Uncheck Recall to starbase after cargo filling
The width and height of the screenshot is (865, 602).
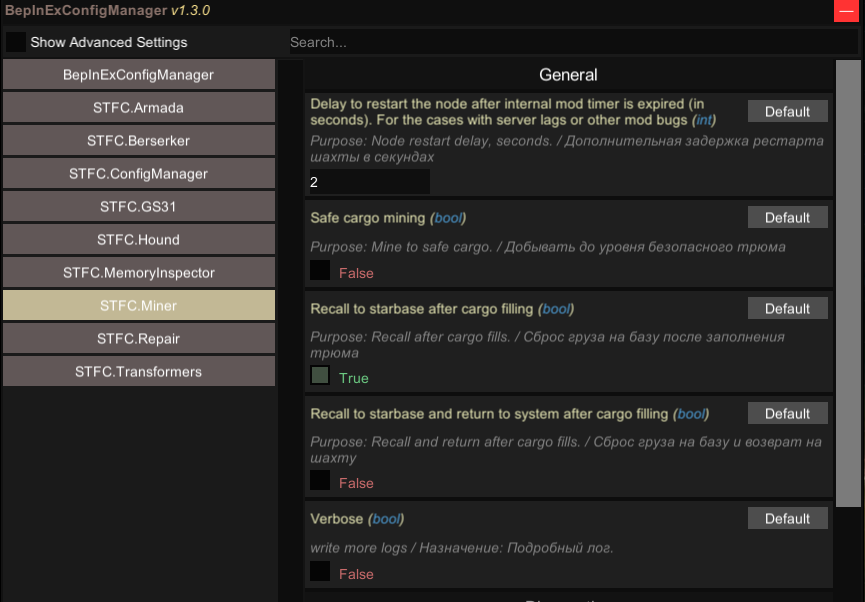(x=320, y=375)
